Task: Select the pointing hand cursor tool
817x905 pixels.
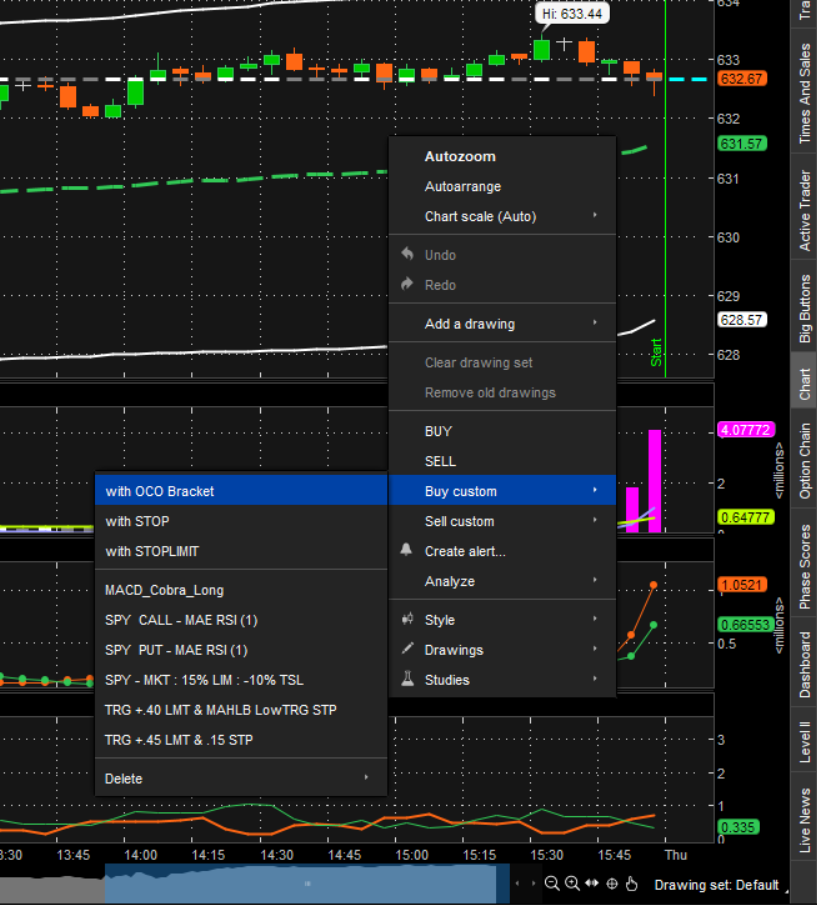Action: (633, 884)
